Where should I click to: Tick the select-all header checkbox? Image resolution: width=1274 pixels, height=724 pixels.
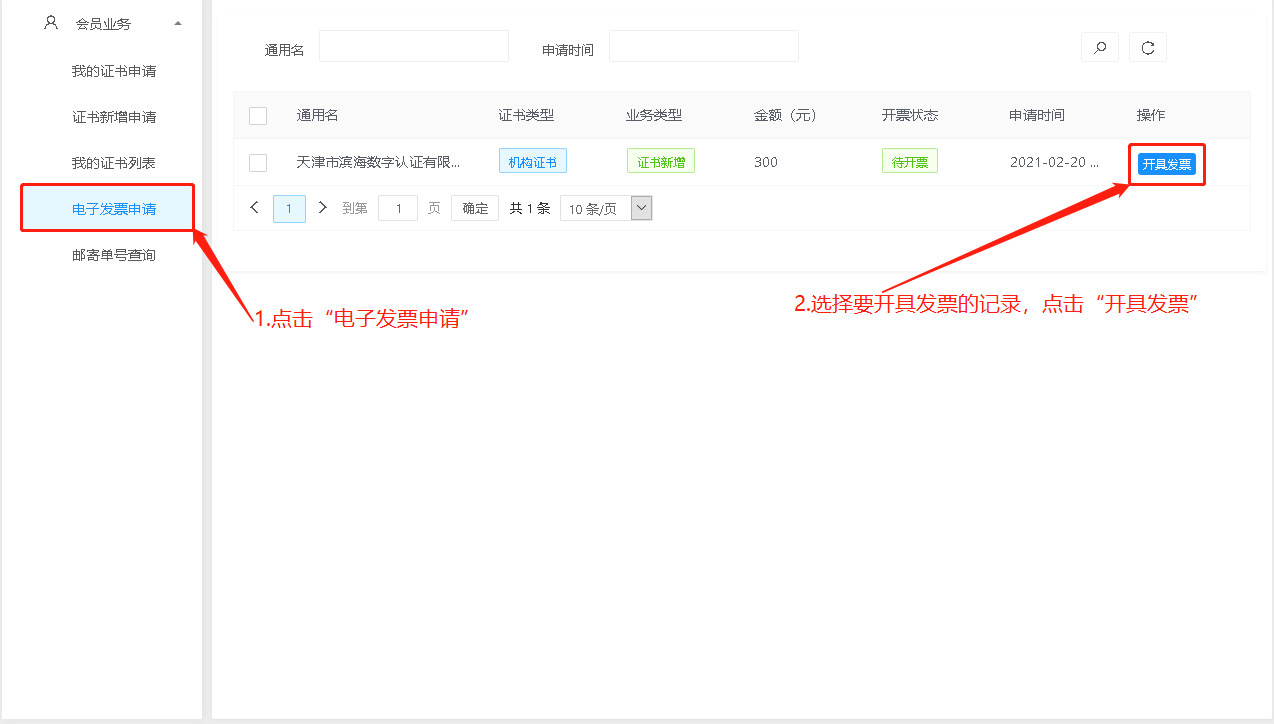click(258, 116)
